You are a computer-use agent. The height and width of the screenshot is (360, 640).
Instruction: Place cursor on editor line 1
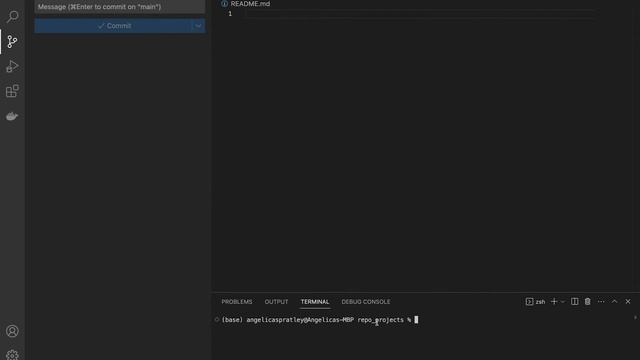point(420,14)
